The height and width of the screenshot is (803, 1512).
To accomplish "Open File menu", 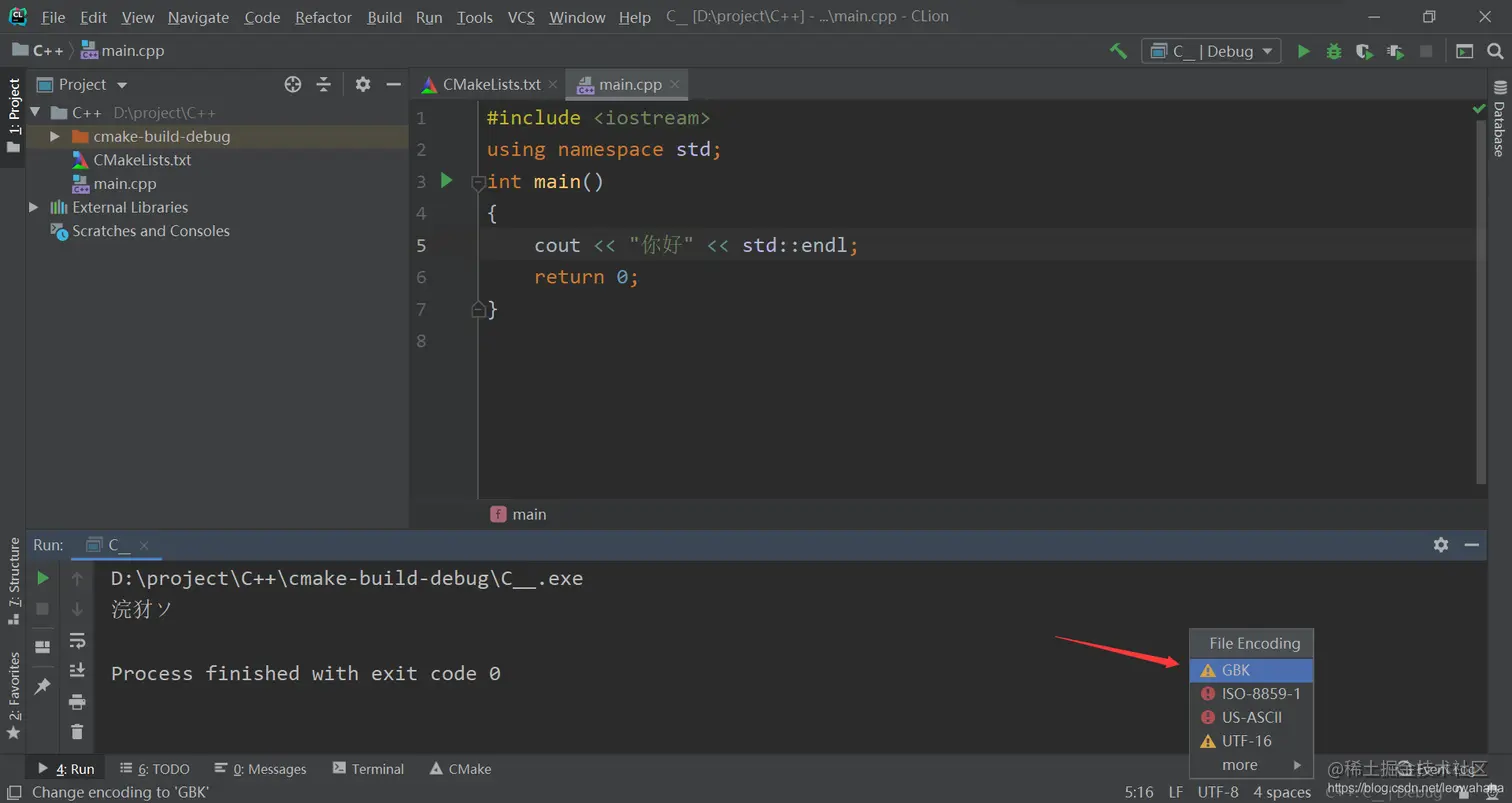I will pyautogui.click(x=53, y=17).
